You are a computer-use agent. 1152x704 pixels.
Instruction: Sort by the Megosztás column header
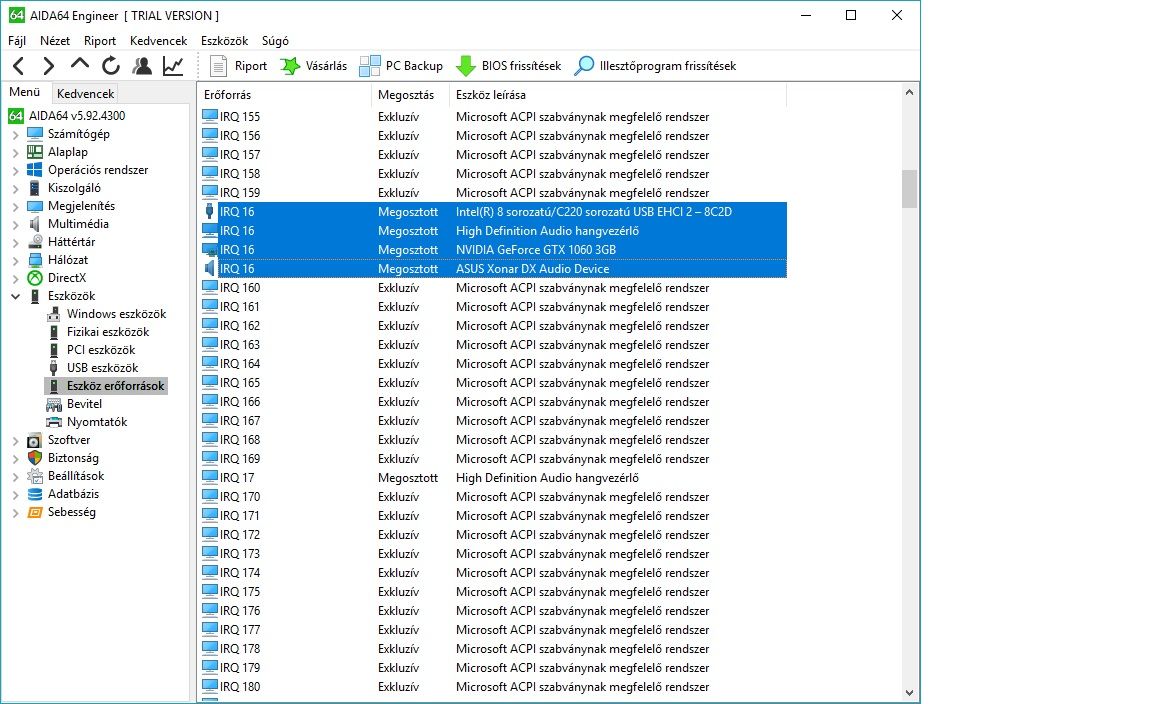click(411, 95)
